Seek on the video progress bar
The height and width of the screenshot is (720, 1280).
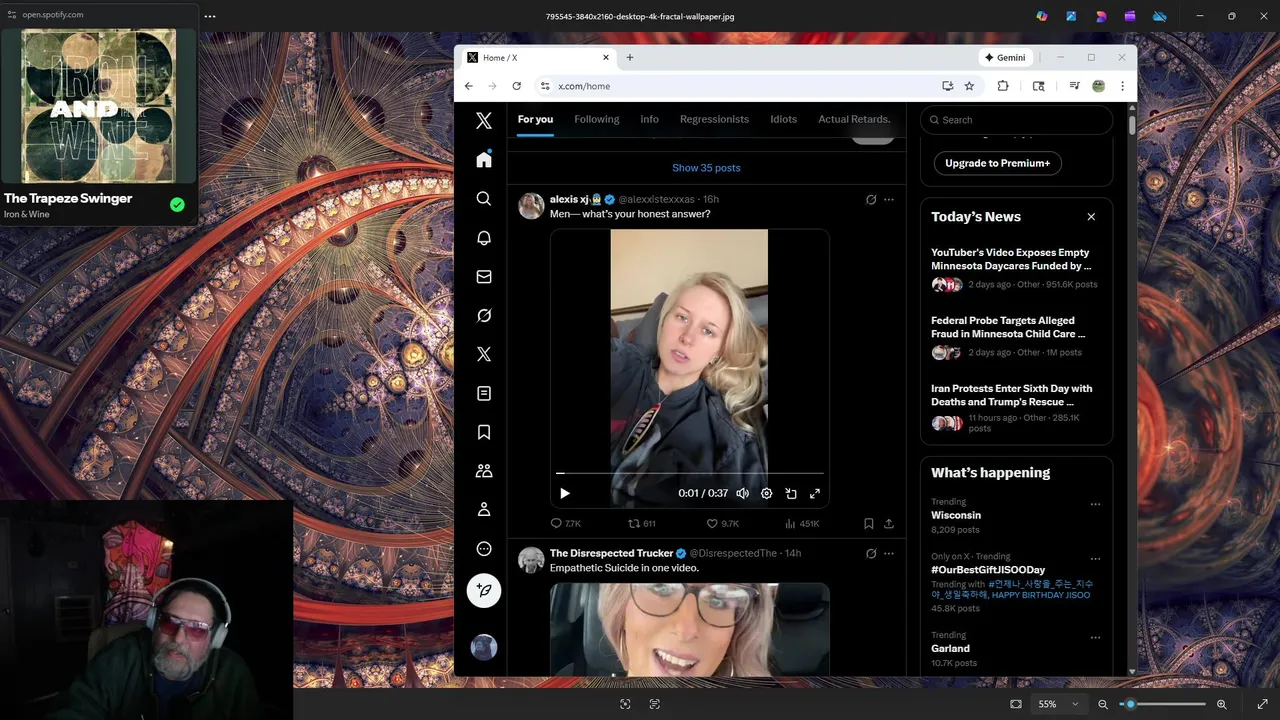coord(690,473)
